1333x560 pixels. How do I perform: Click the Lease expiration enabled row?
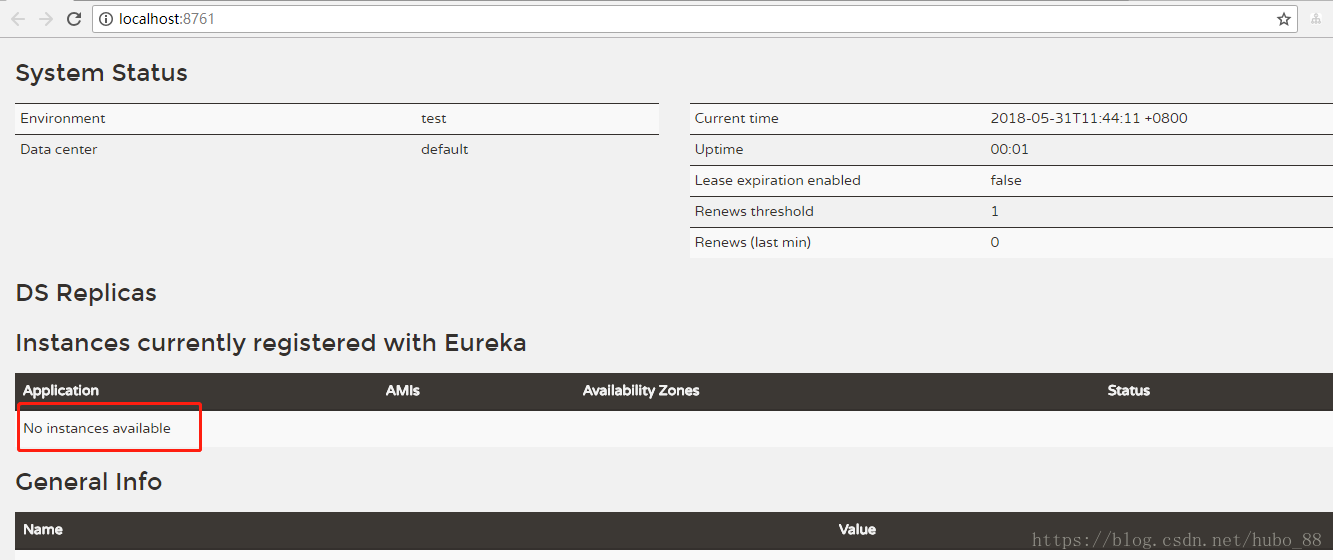777,180
